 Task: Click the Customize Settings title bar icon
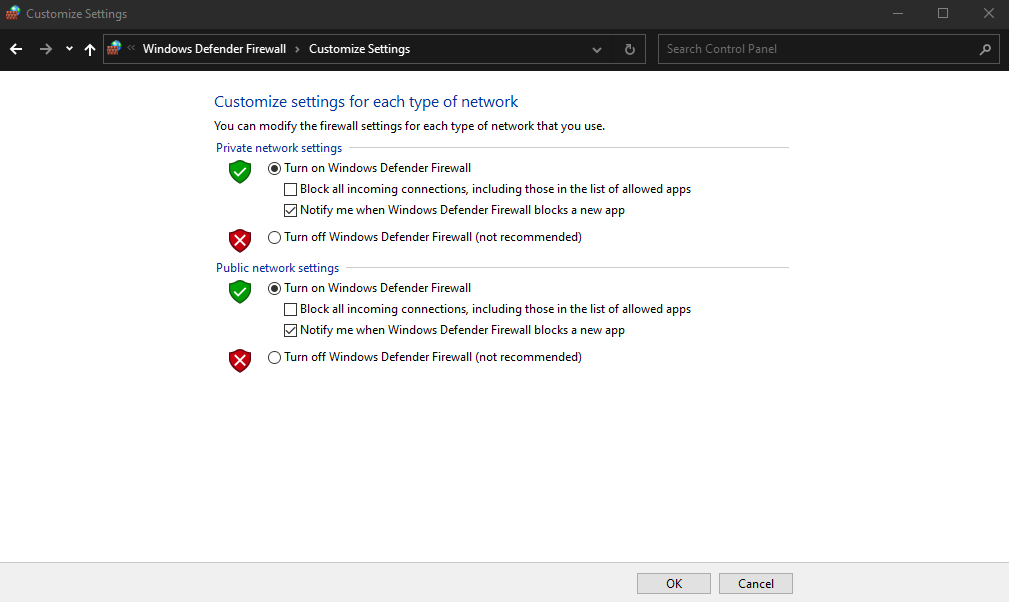(13, 13)
